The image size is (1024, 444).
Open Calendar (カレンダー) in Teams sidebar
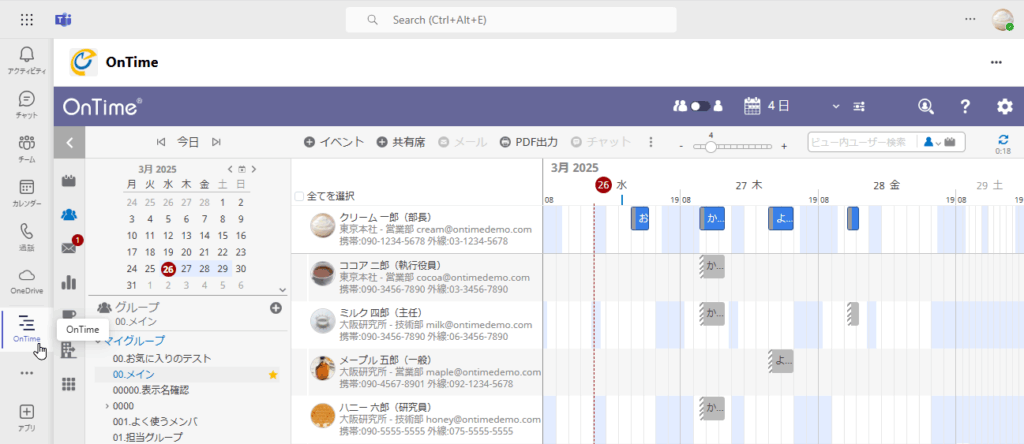[27, 194]
